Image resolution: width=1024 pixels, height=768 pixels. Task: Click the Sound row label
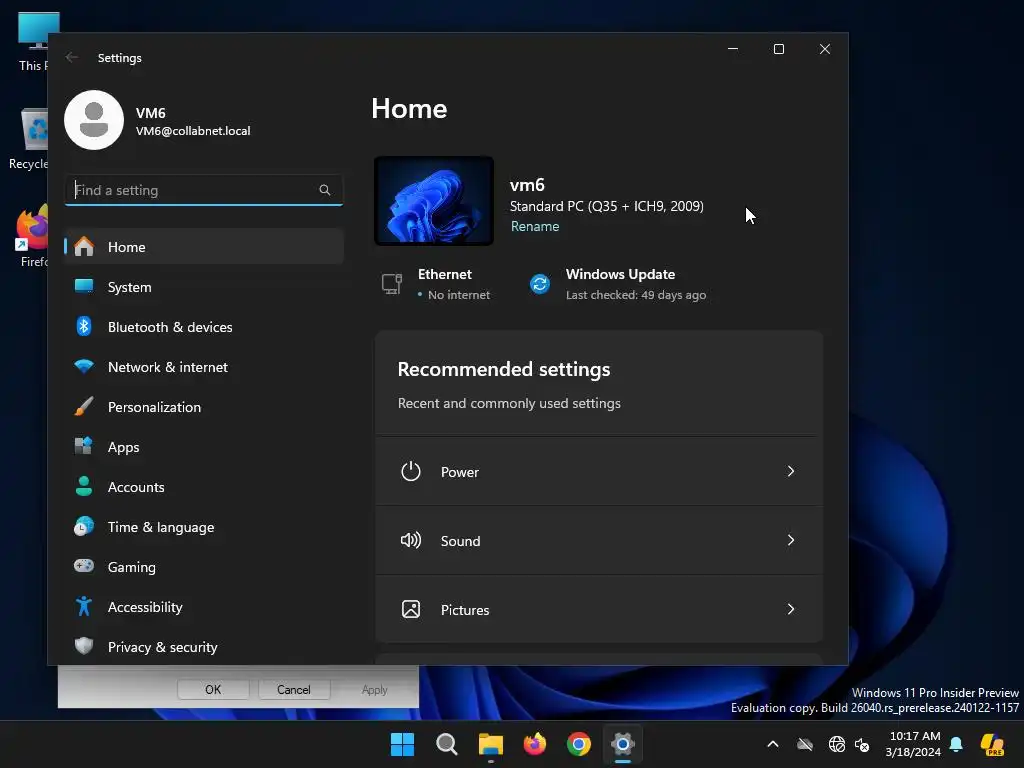[460, 541]
